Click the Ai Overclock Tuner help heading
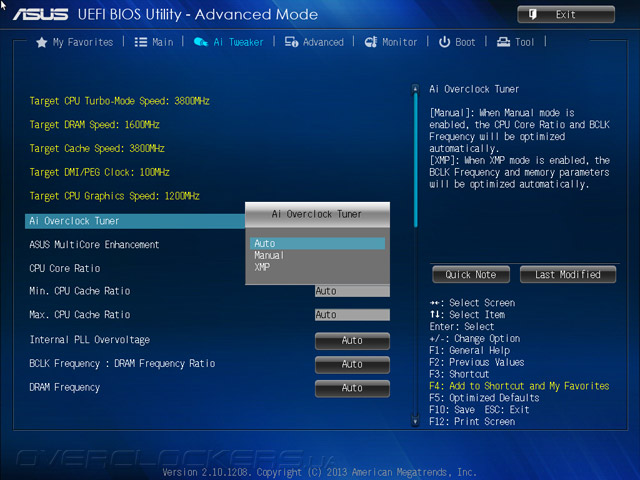640x480 pixels. (474, 89)
